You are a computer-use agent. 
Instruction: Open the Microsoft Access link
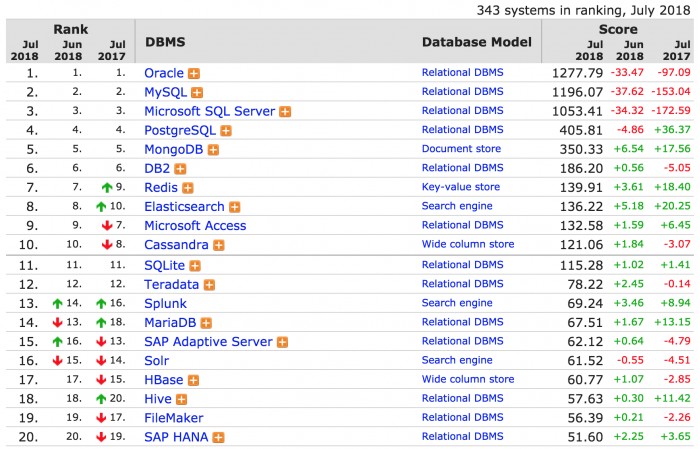[195, 226]
